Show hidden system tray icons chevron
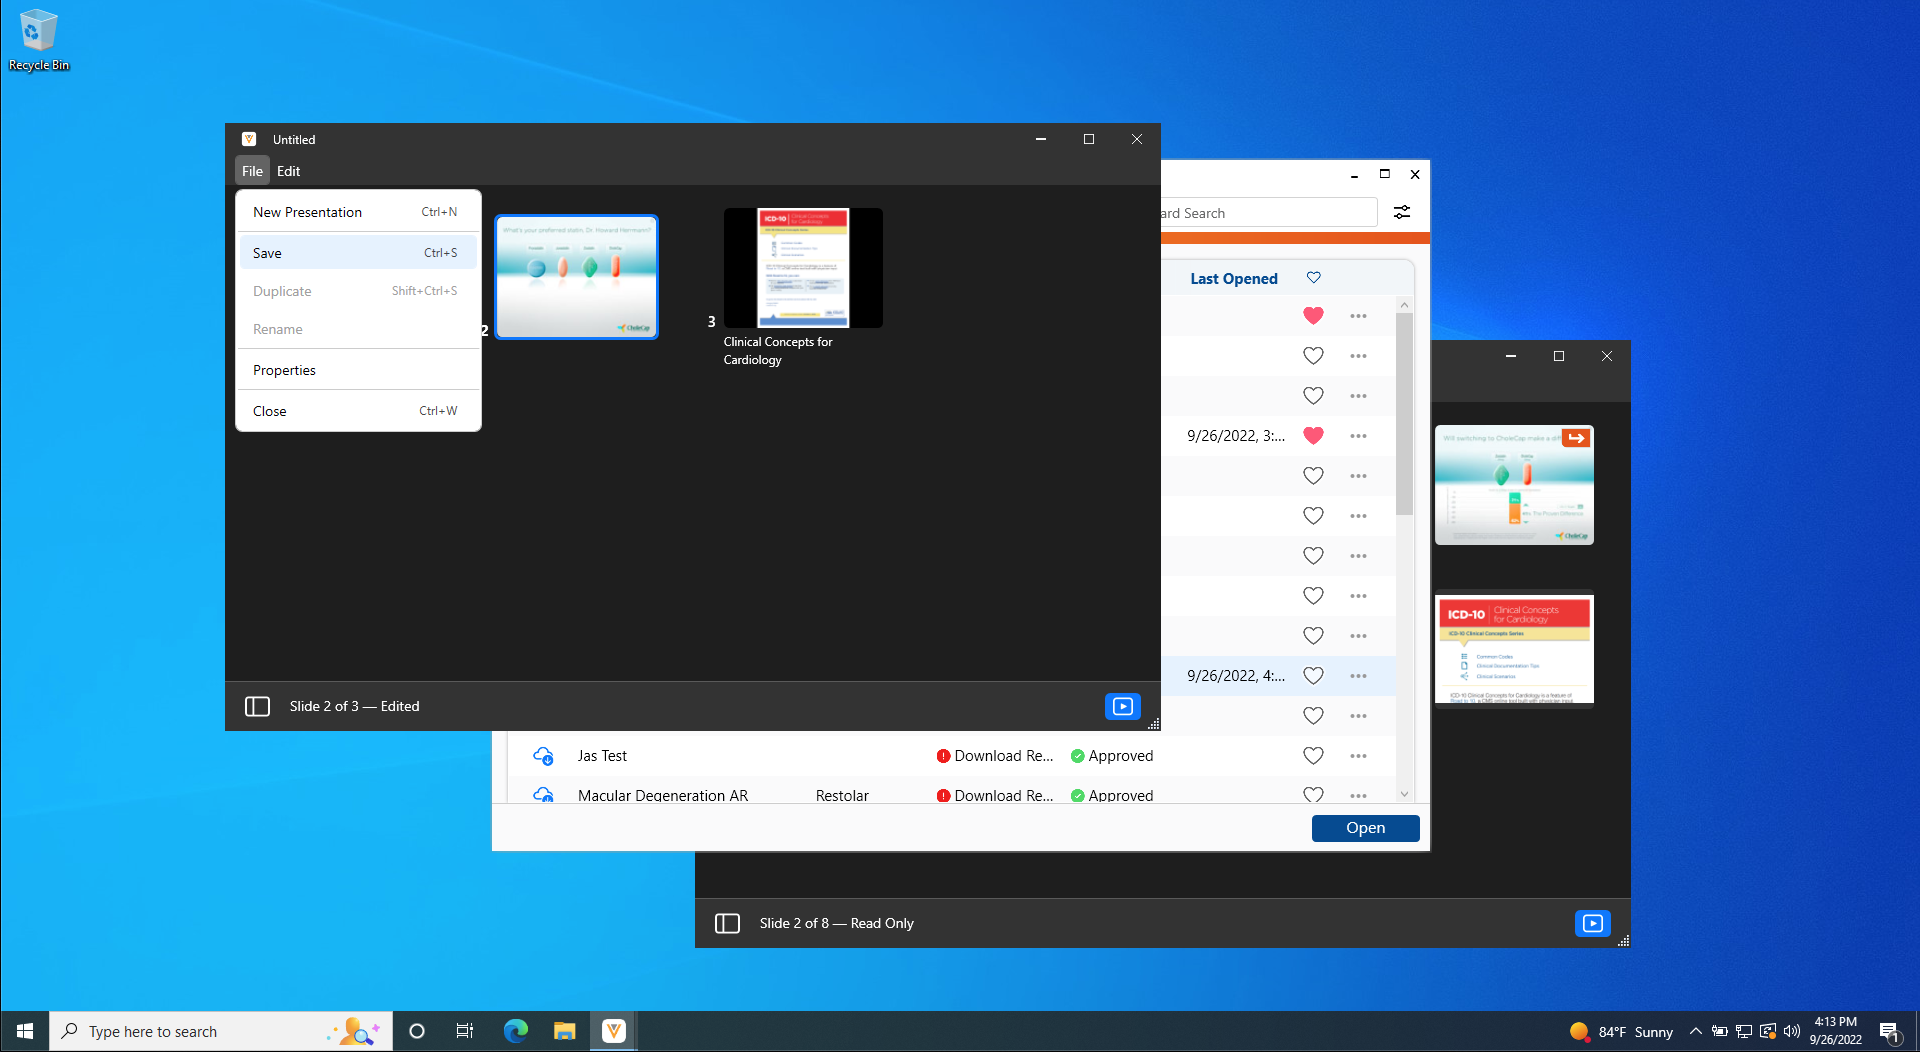Image resolution: width=1920 pixels, height=1052 pixels. pyautogui.click(x=1695, y=1031)
